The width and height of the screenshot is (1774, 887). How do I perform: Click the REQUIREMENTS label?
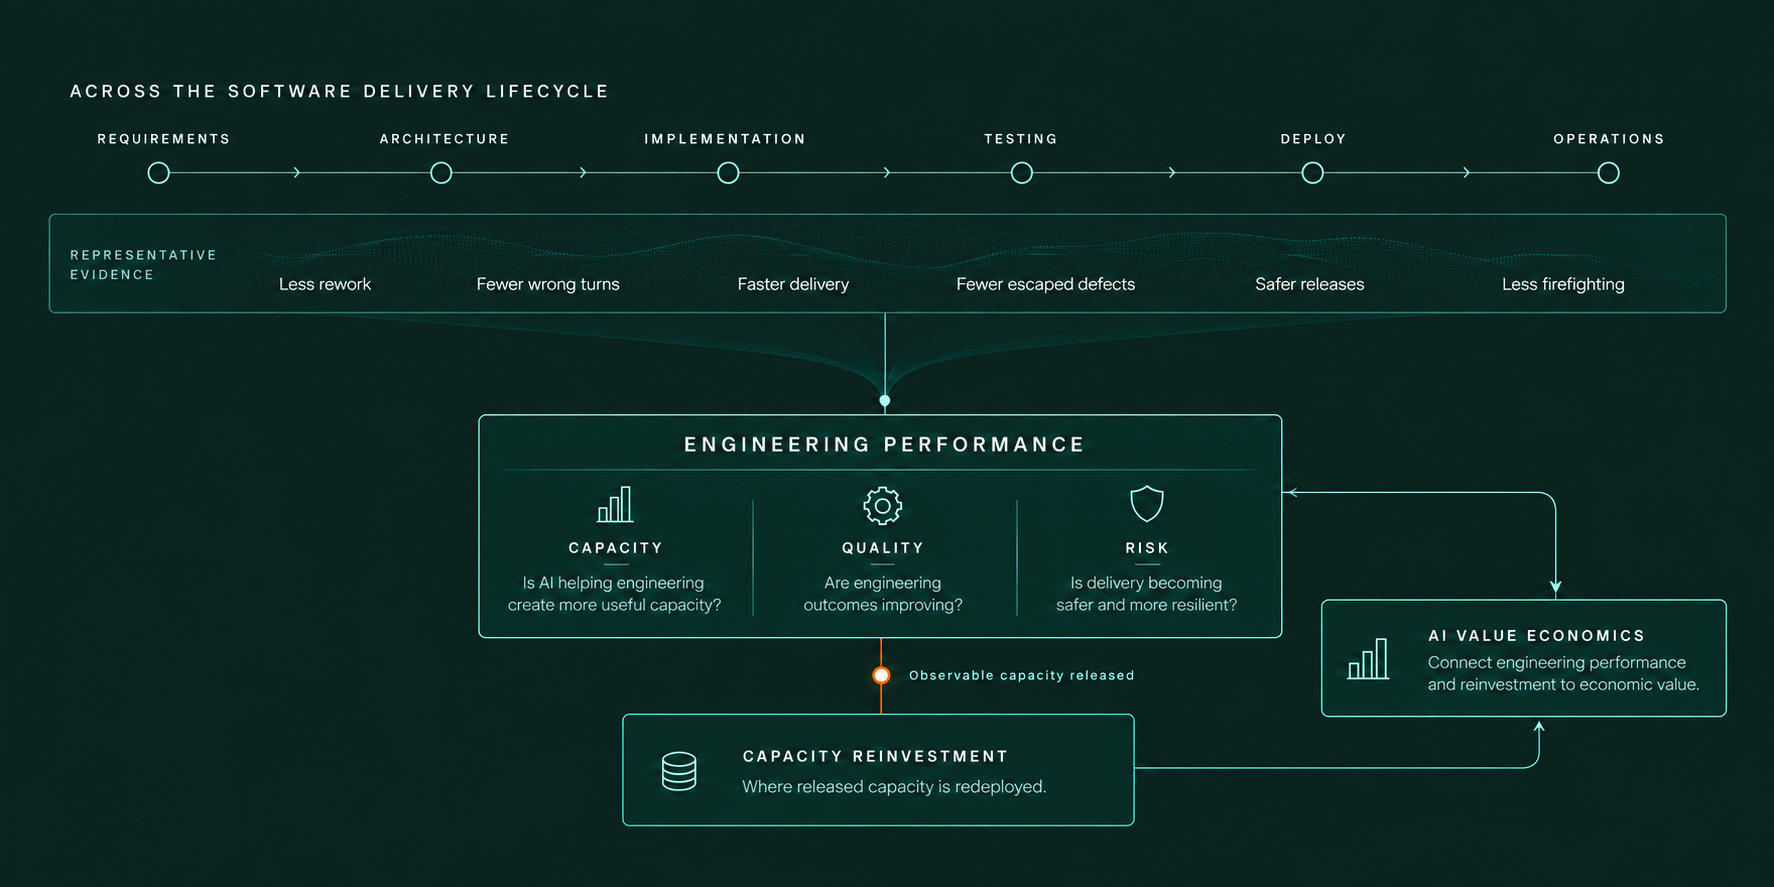click(x=164, y=139)
